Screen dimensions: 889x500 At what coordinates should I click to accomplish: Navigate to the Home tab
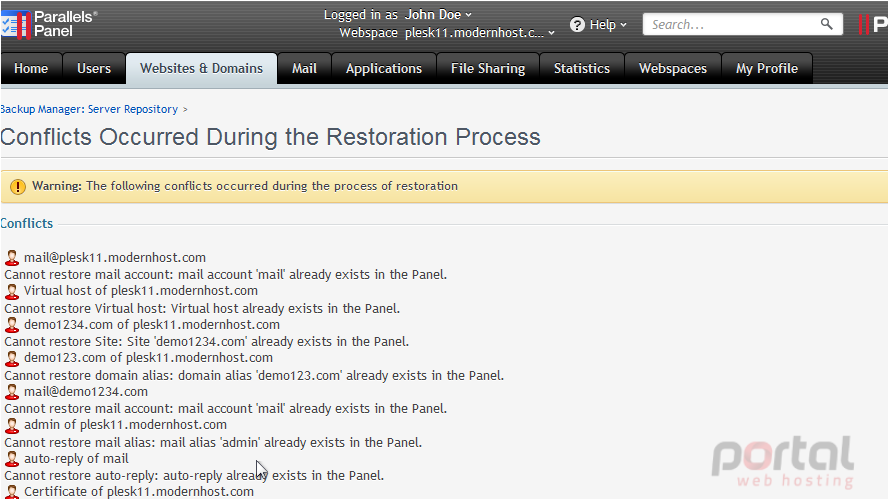pos(31,69)
